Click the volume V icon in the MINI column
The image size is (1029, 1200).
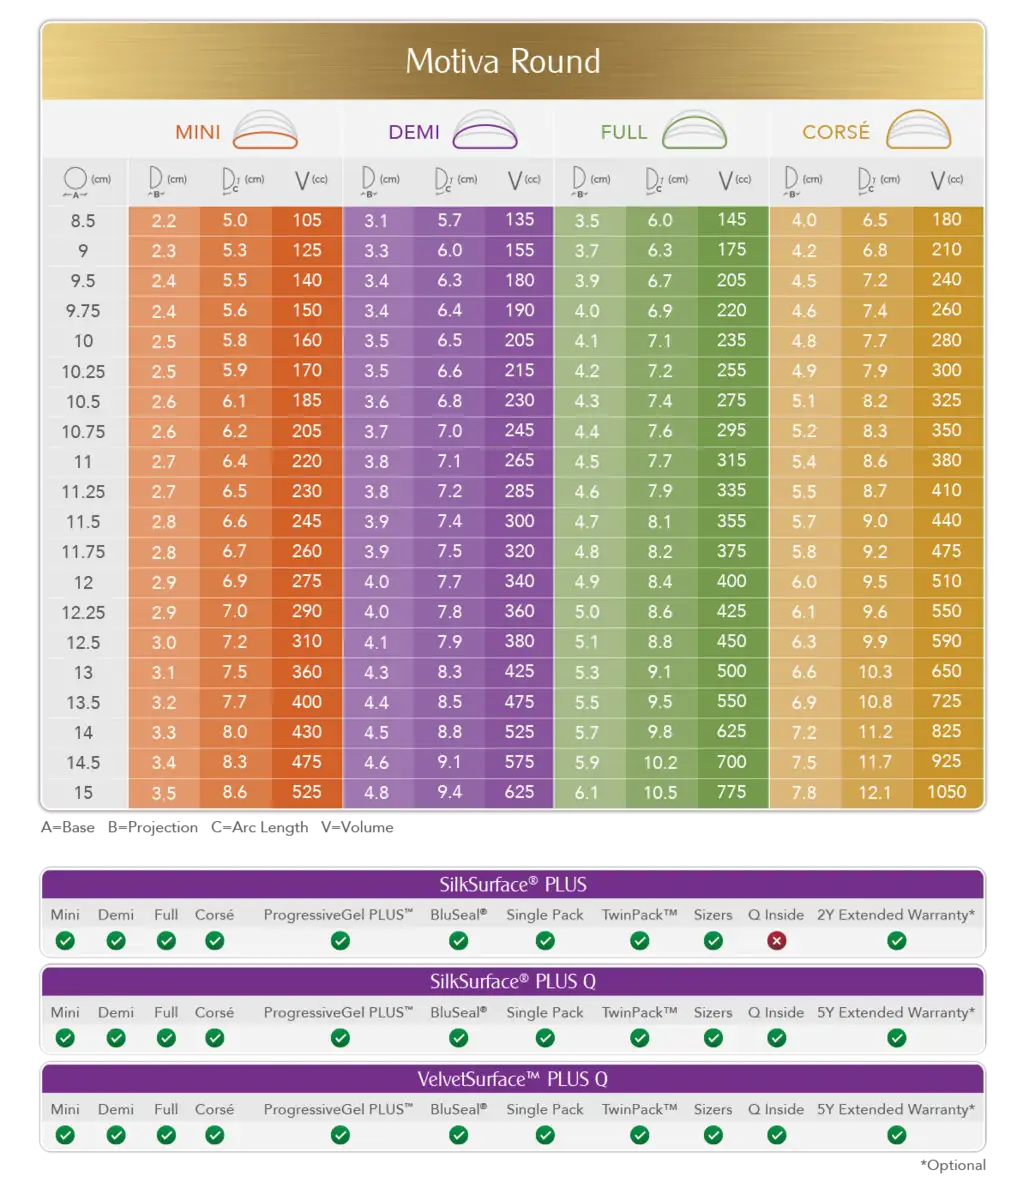coord(304,181)
